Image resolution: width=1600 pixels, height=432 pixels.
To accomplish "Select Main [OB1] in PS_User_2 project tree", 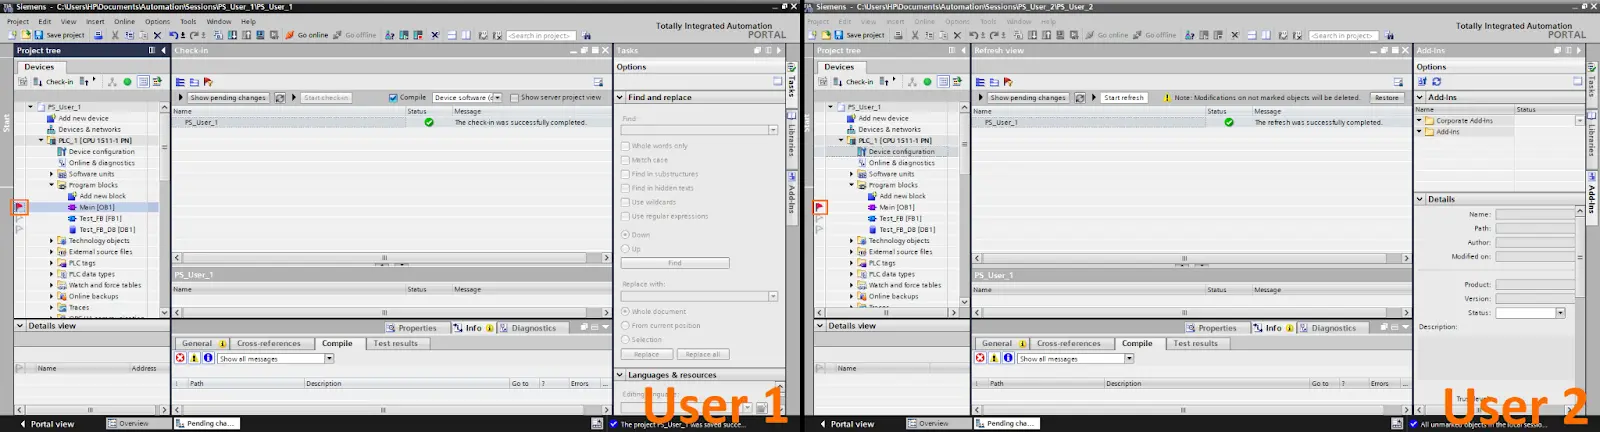I will 896,207.
